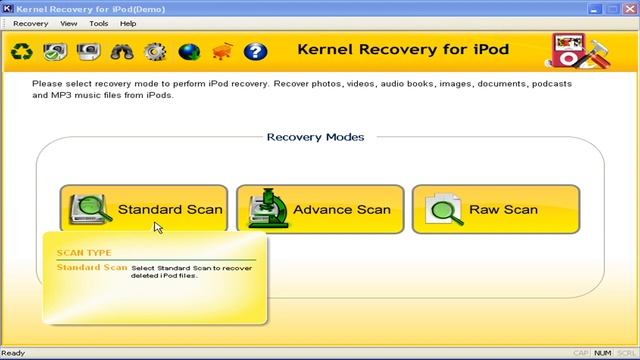Start the Standard Scan mode
Image resolution: width=640 pixels, height=360 pixels.
(144, 209)
